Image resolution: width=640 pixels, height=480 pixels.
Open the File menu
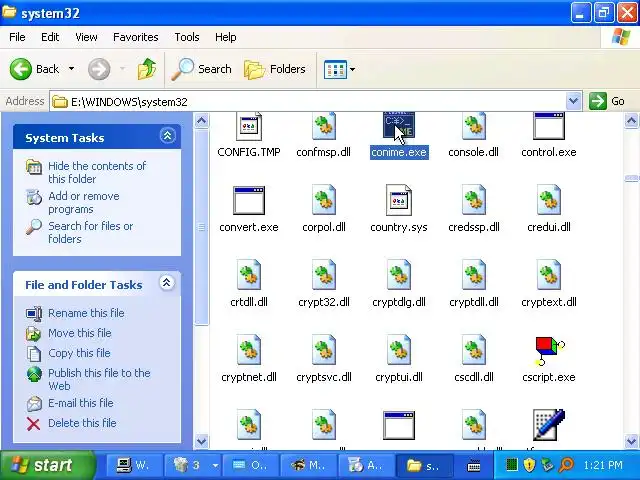click(x=17, y=37)
